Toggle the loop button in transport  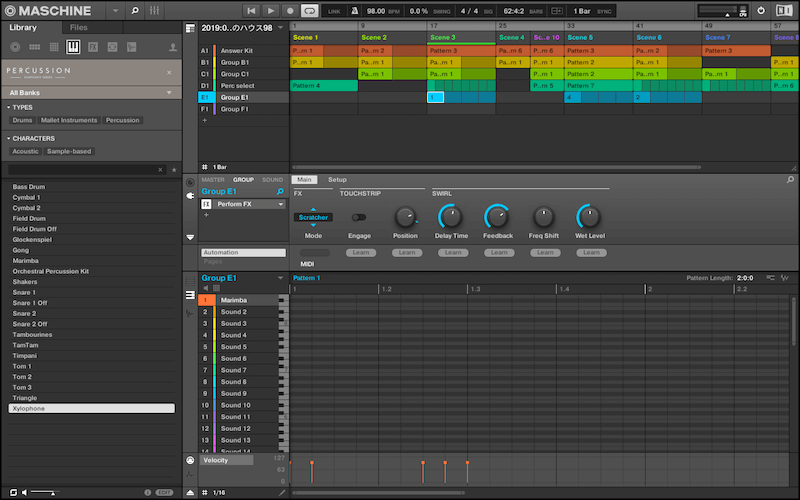310,11
